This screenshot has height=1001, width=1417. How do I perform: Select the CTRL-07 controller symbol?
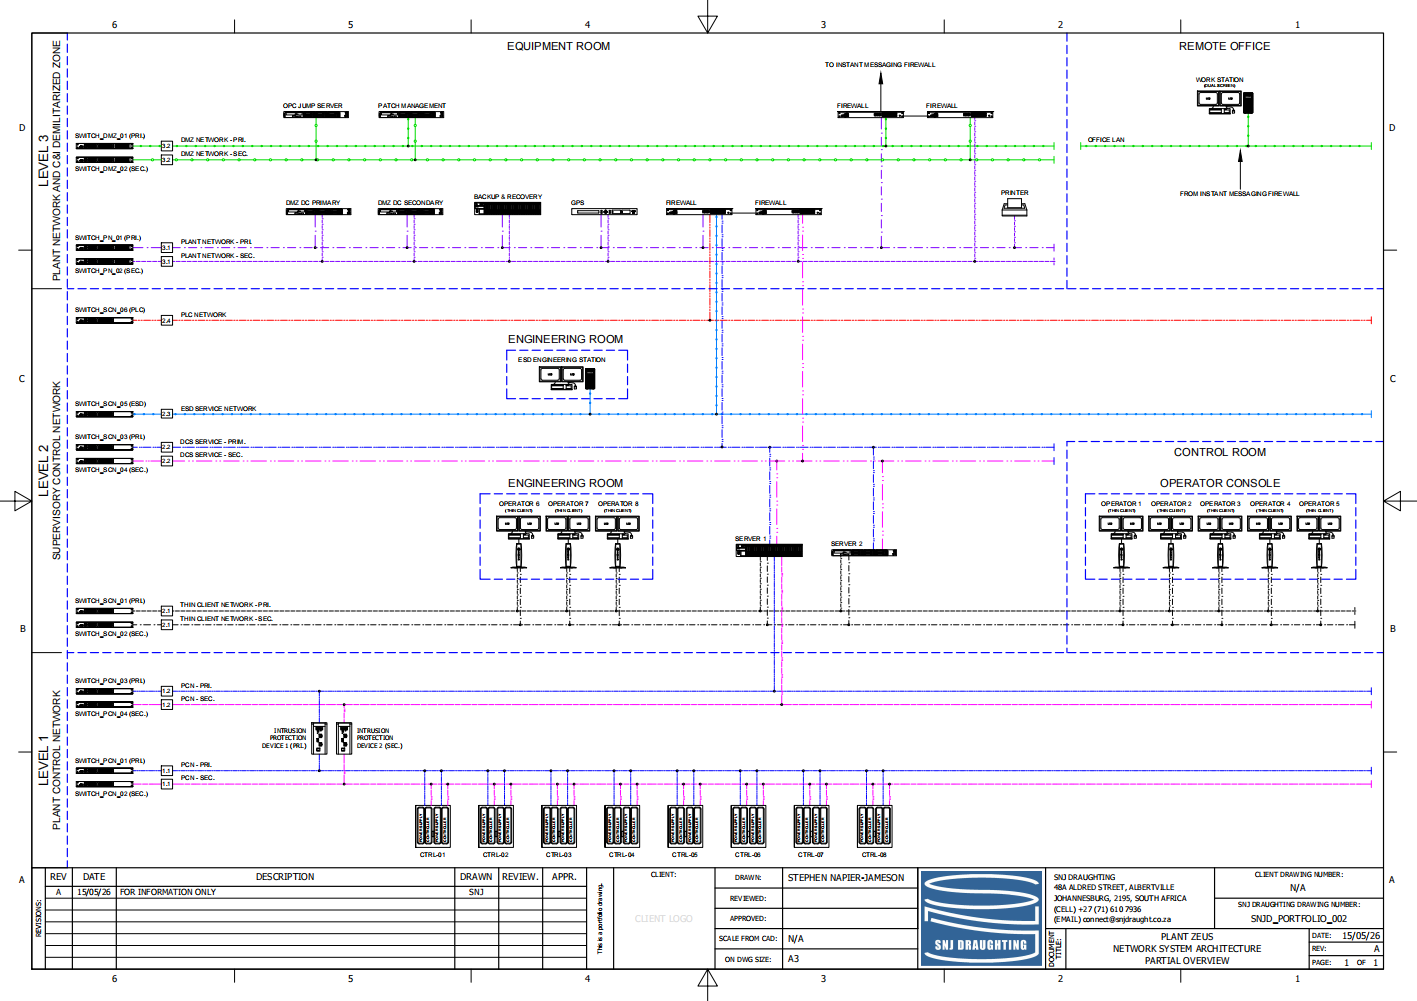pos(811,826)
